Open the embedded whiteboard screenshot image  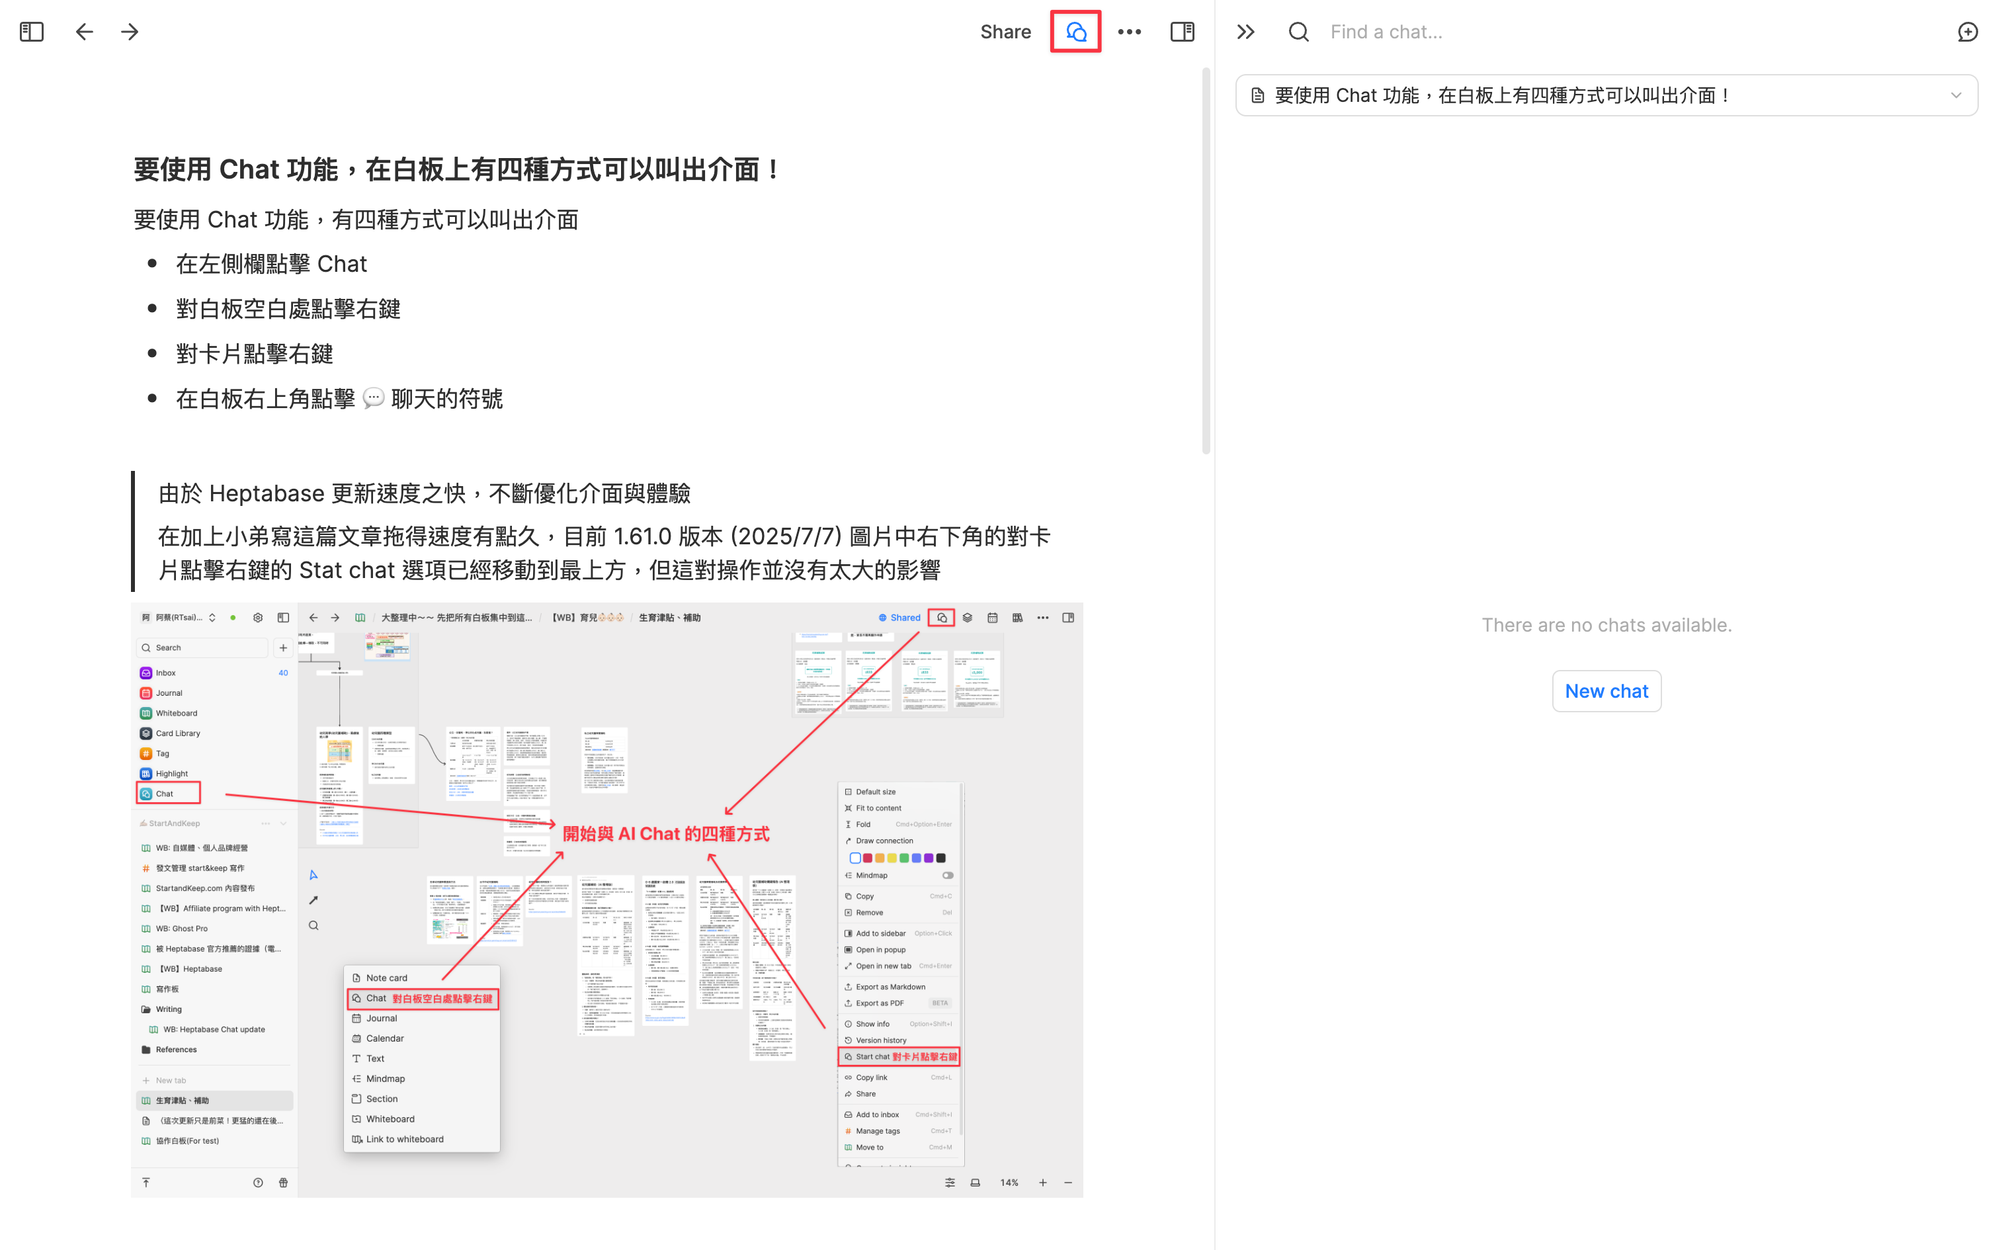[x=607, y=899]
